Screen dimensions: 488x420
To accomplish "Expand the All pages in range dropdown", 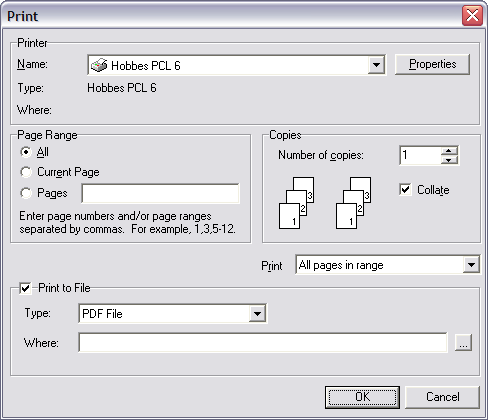I will [x=471, y=265].
